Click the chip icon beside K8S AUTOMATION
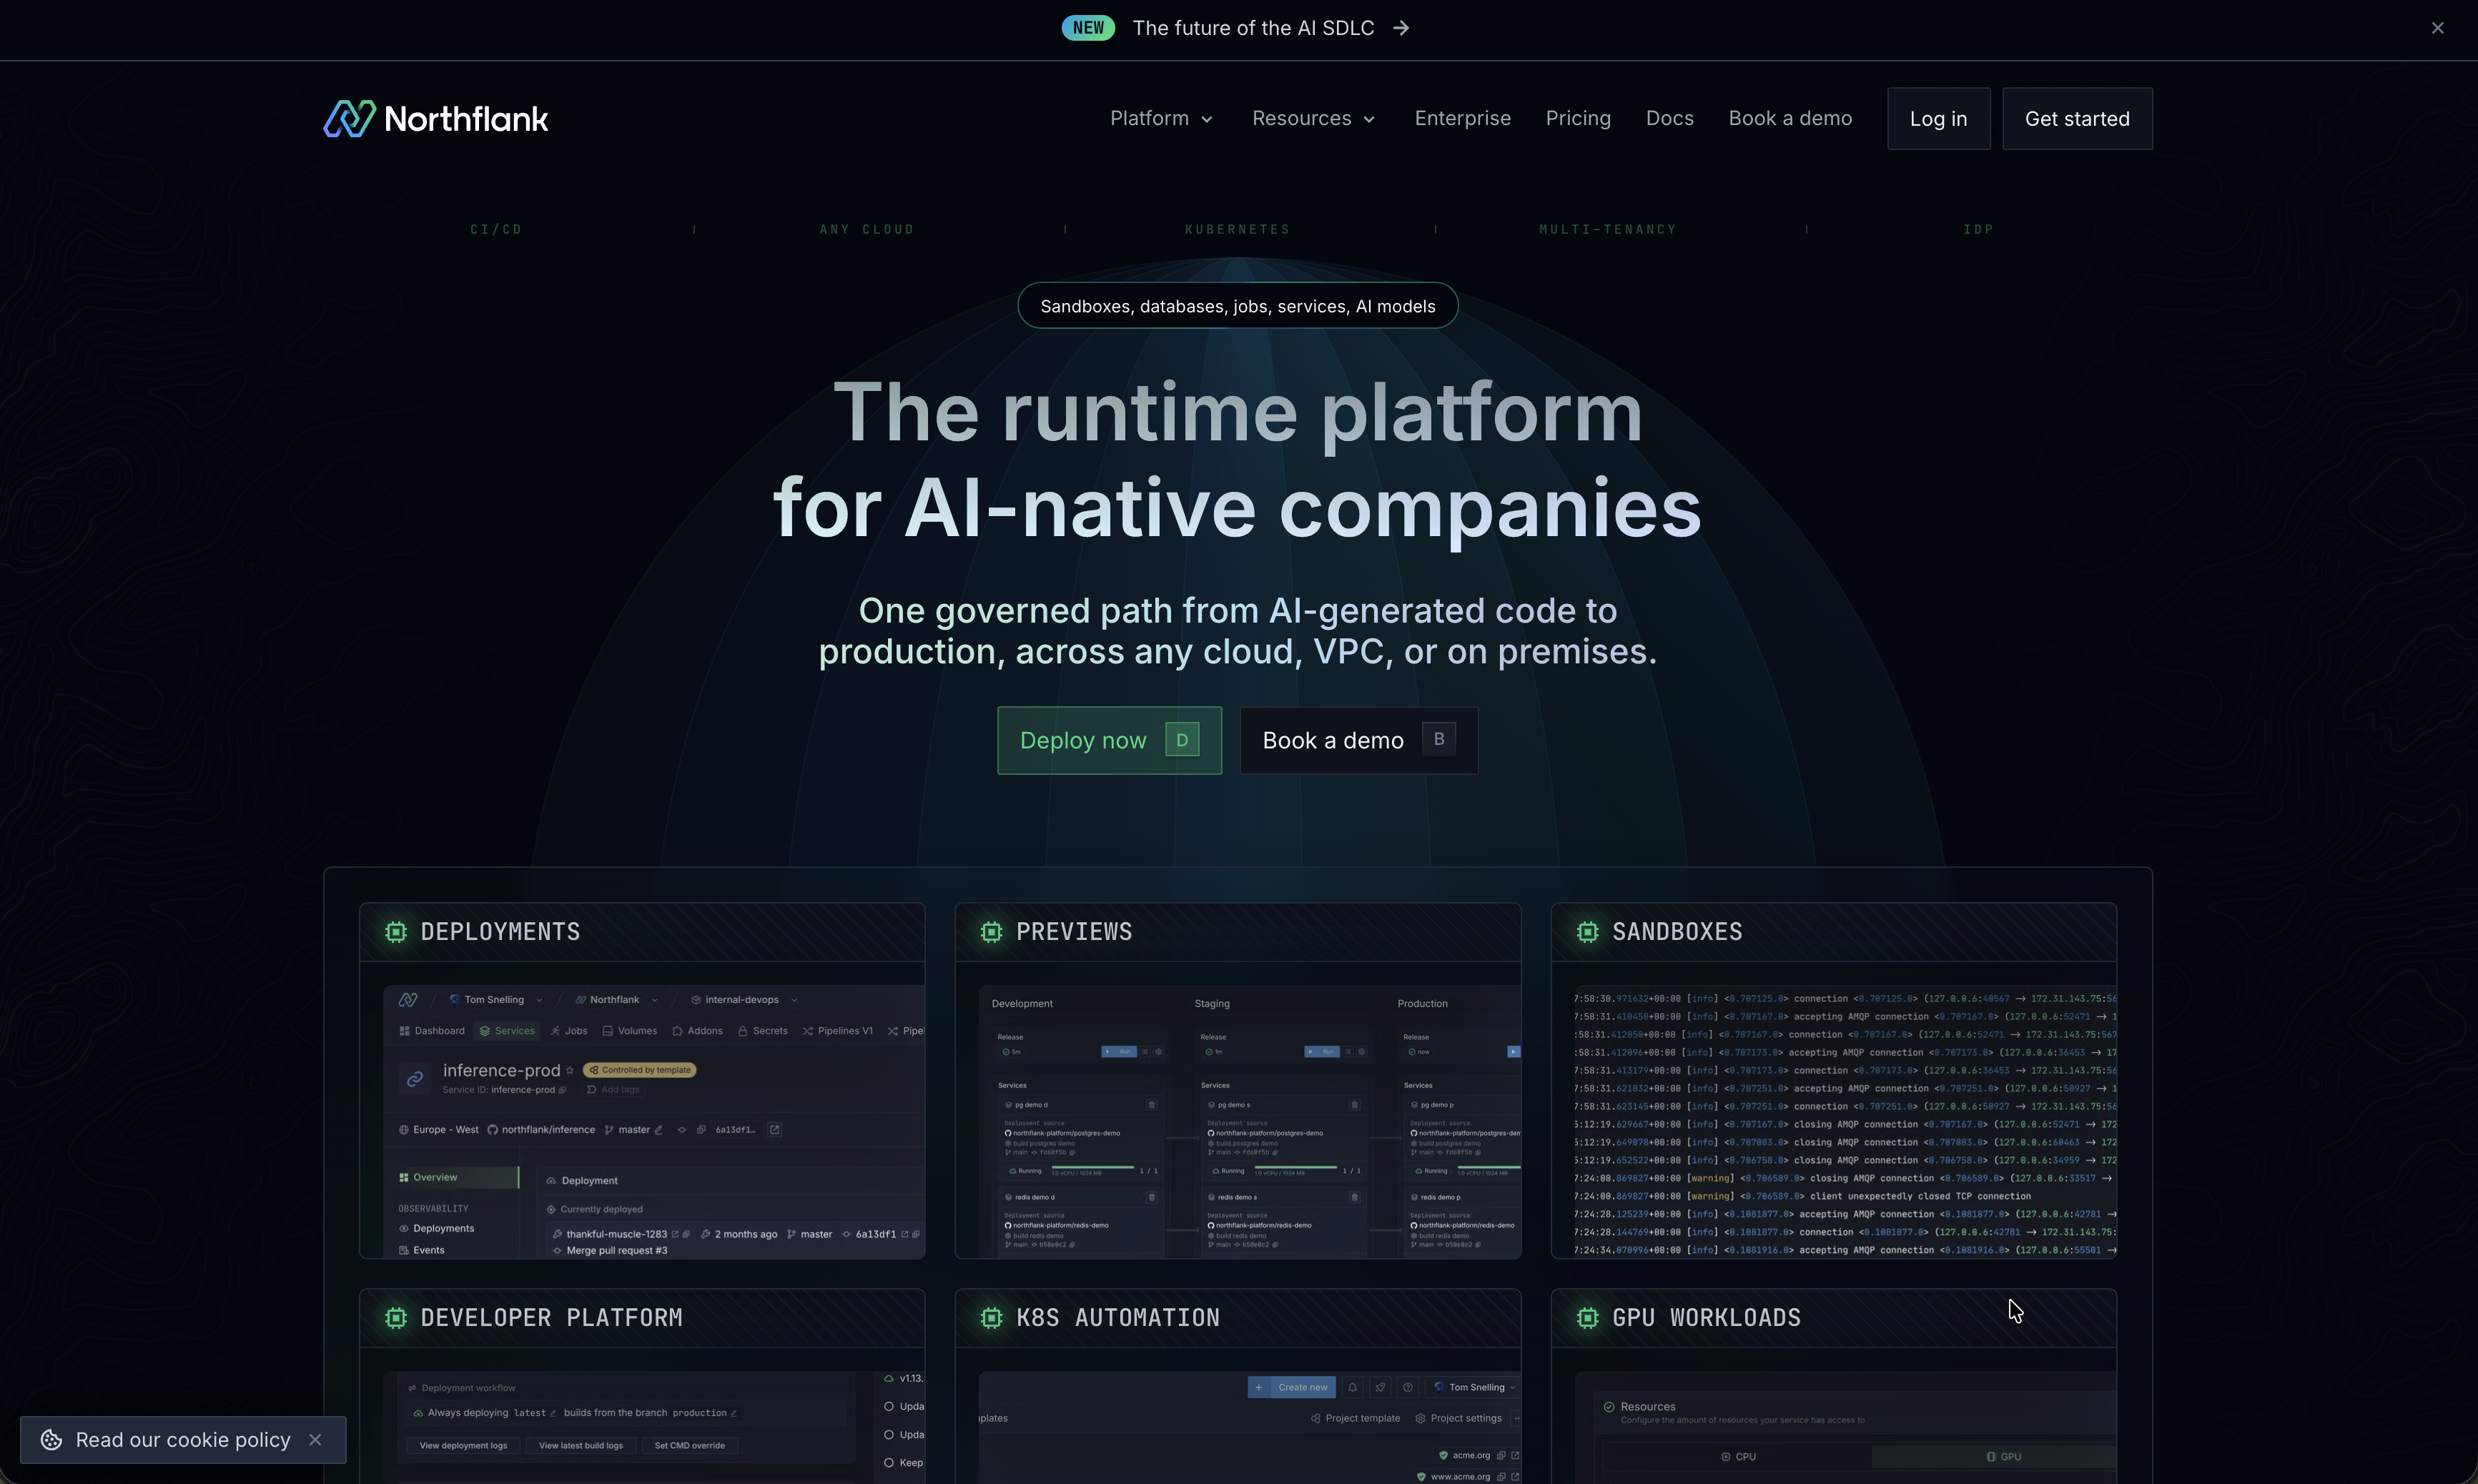The image size is (2478, 1484). point(991,1318)
